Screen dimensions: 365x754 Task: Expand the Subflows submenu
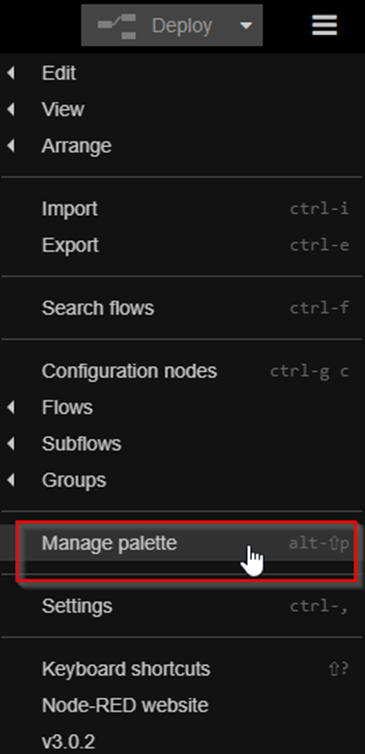pos(182,444)
